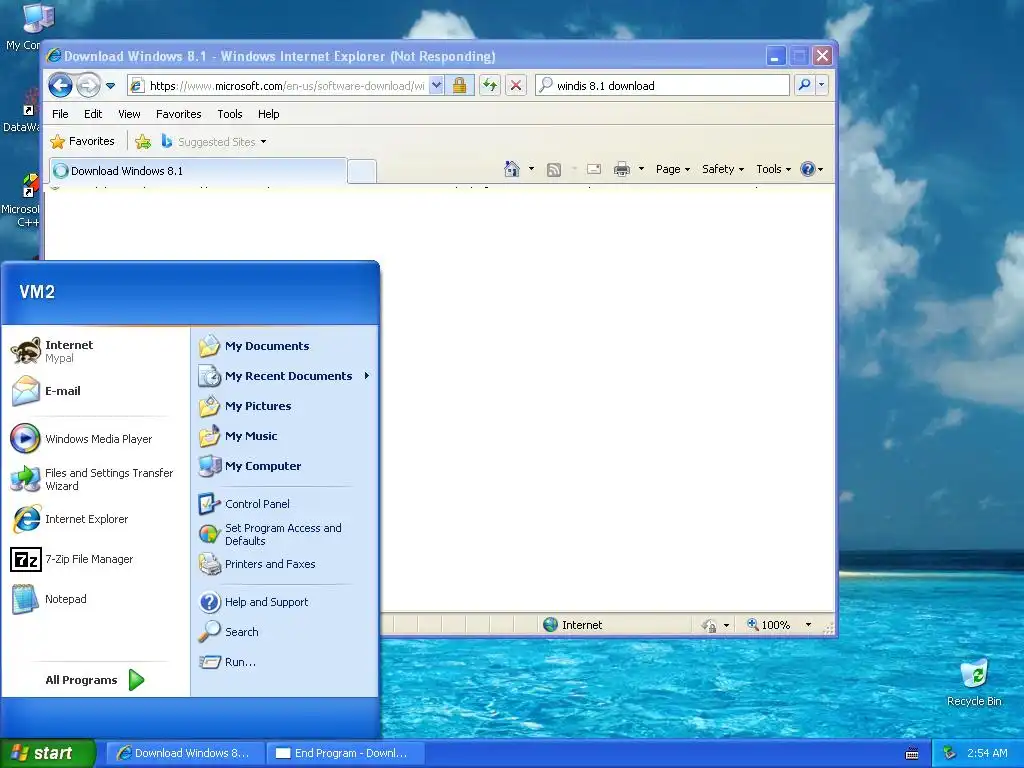The width and height of the screenshot is (1024, 768).
Task: Click the Home icon in command bar
Action: (x=511, y=169)
